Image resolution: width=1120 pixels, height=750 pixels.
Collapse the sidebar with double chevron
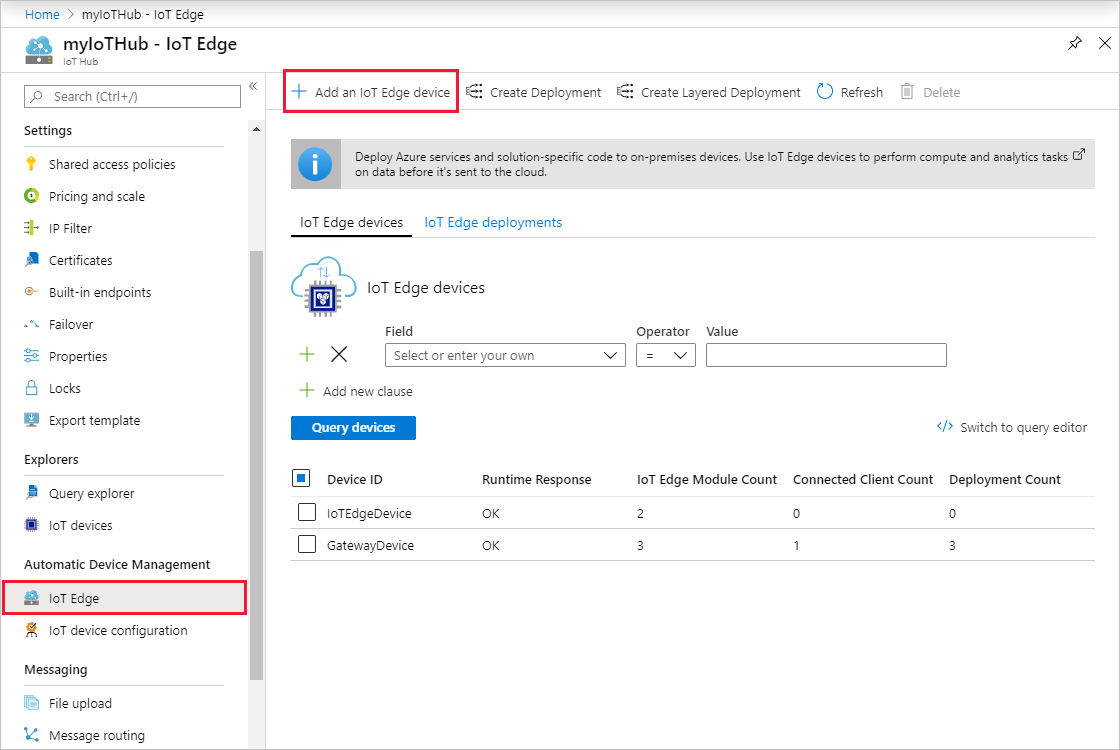click(x=253, y=86)
